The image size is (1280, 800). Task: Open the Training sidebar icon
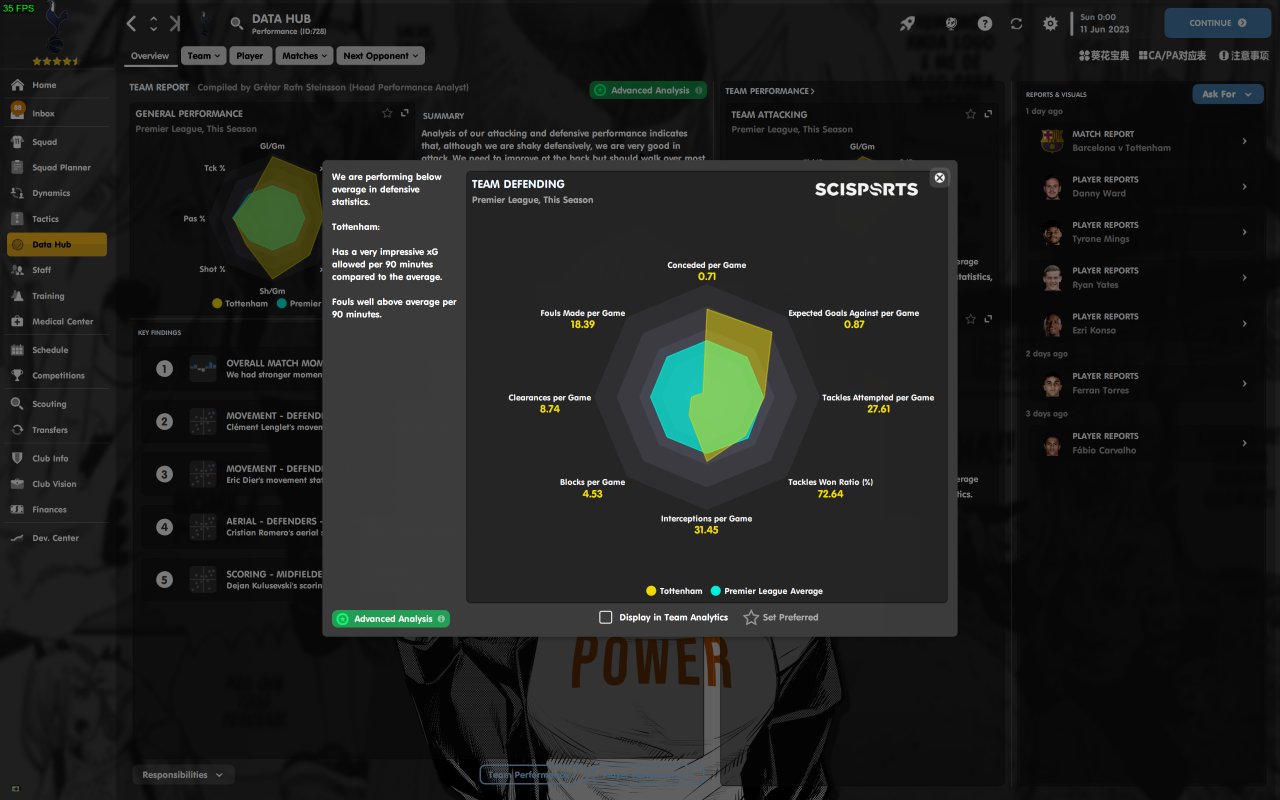point(17,296)
